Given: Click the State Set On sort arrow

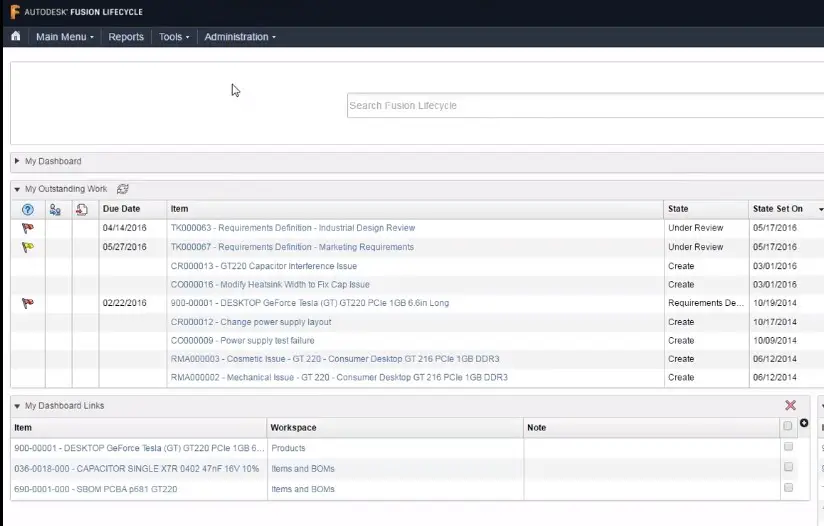Looking at the screenshot, I should pyautogui.click(x=821, y=210).
